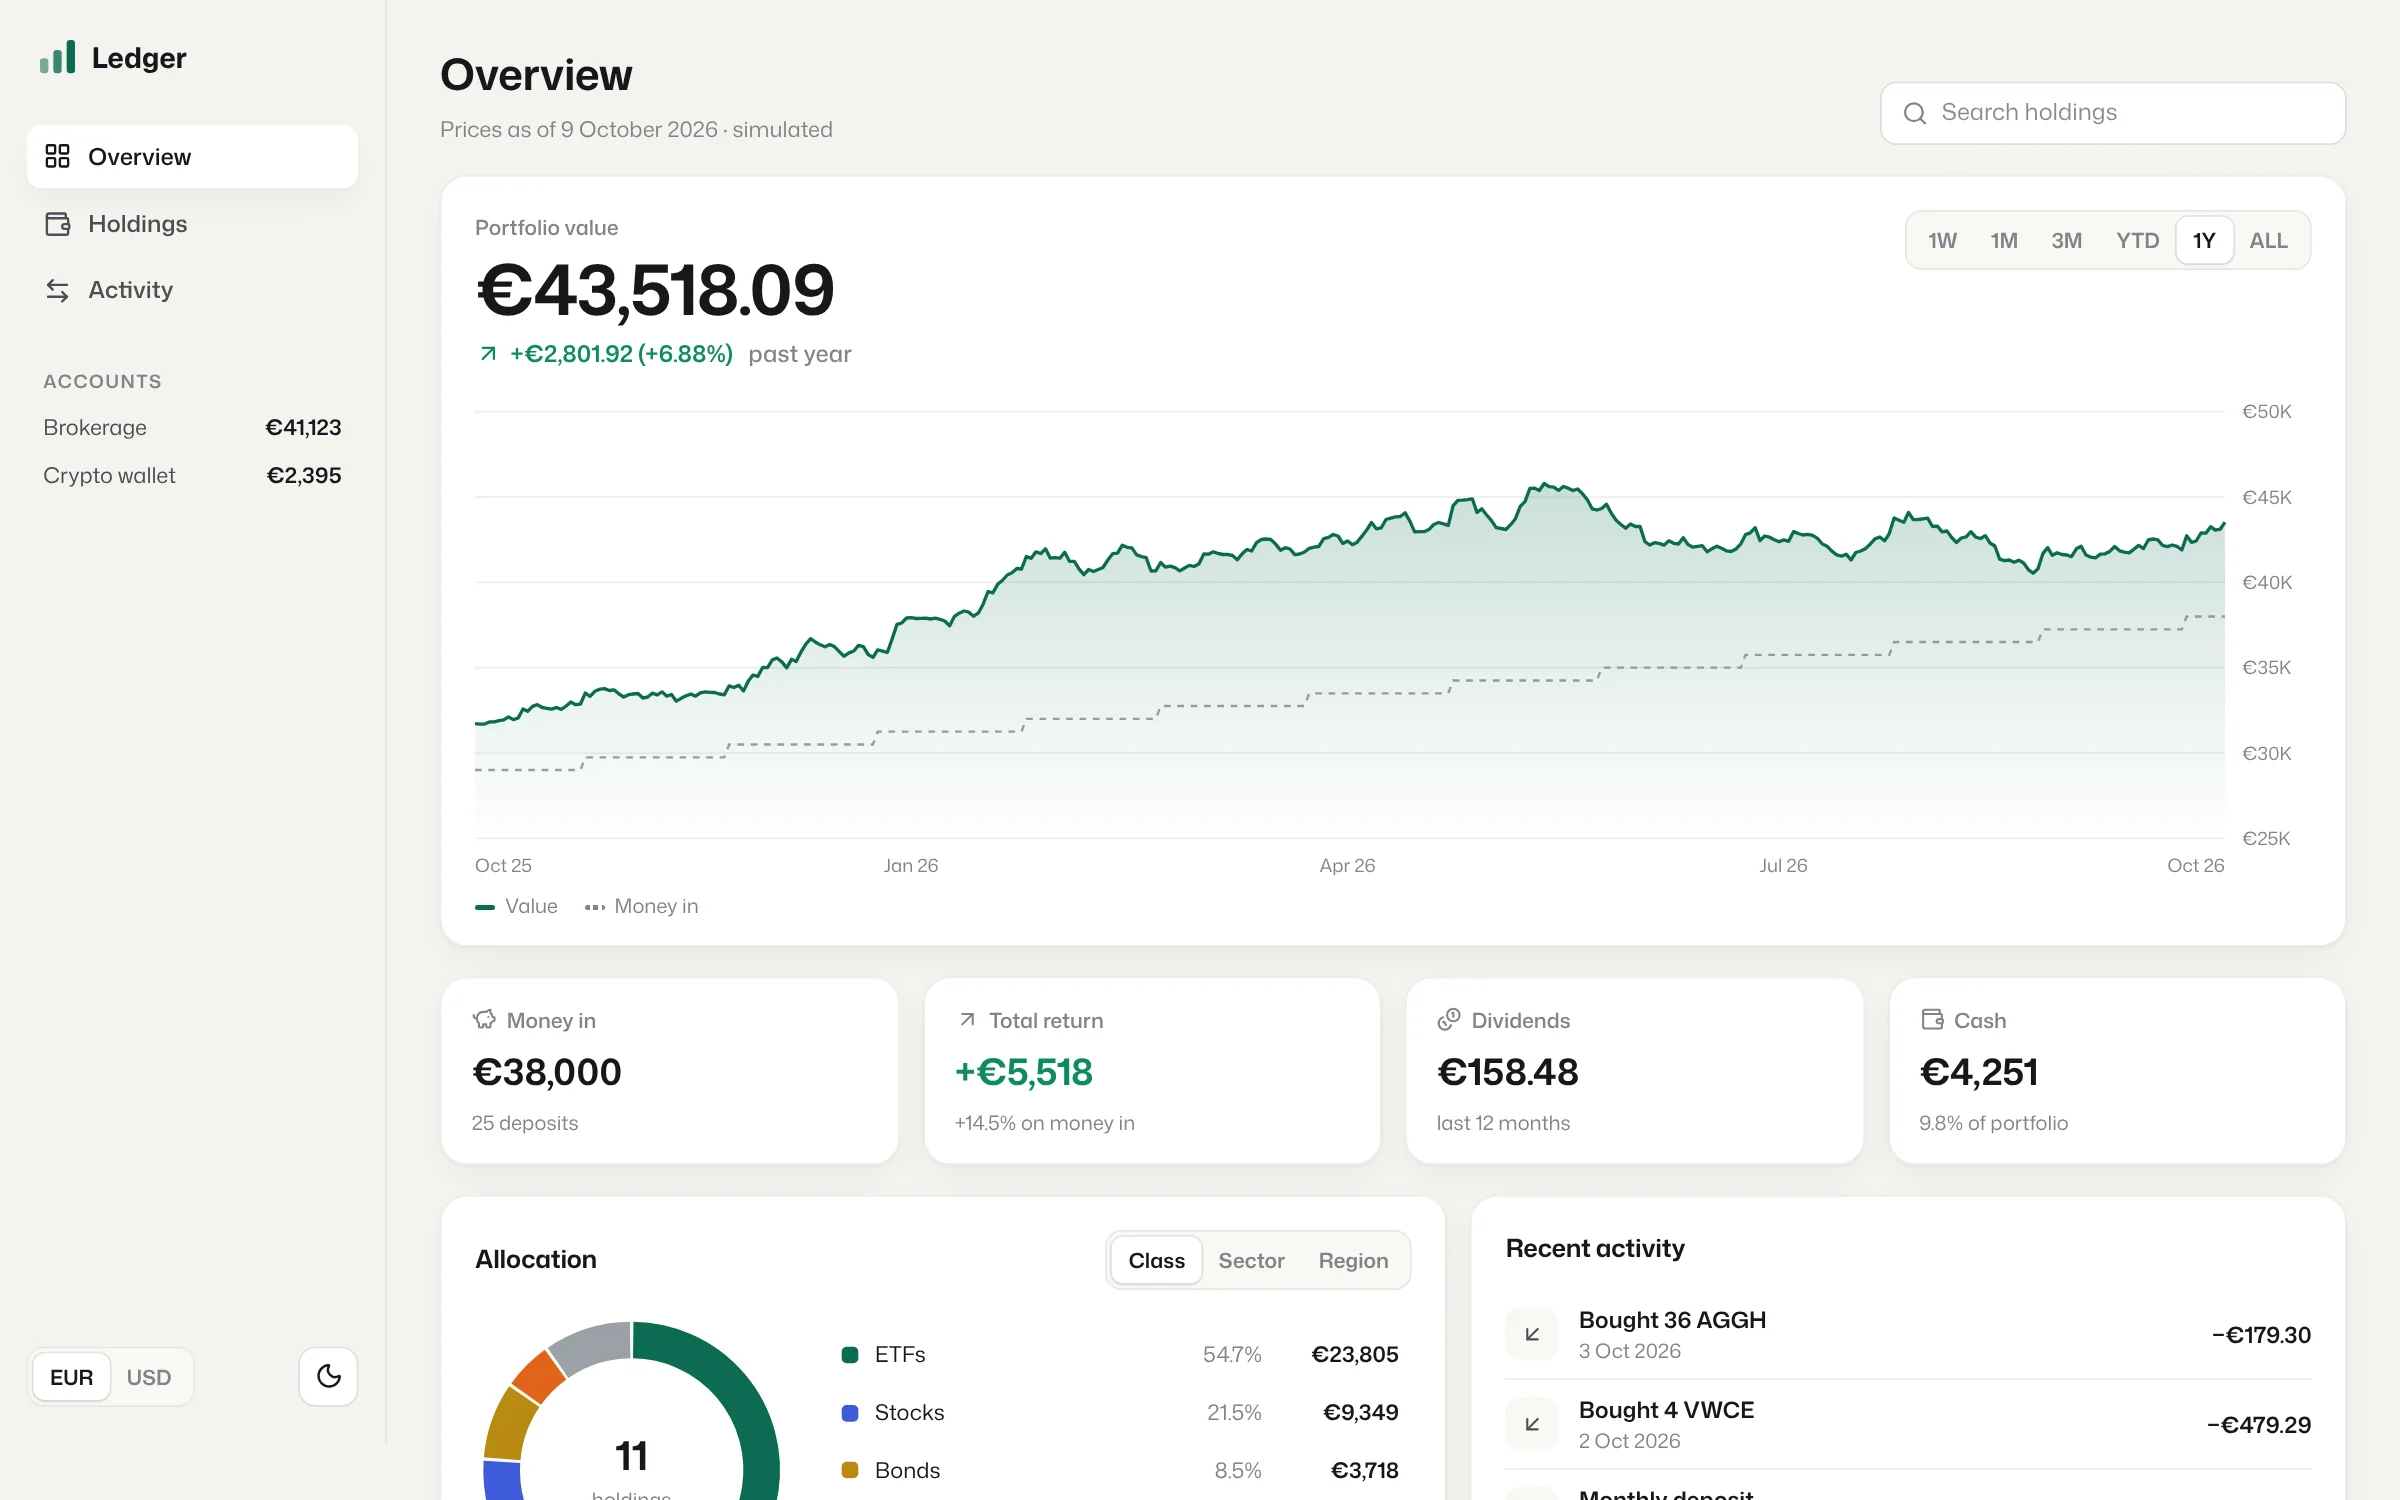Viewport: 2400px width, 1500px height.
Task: Click the −€179.30 activity amount
Action: (2261, 1335)
